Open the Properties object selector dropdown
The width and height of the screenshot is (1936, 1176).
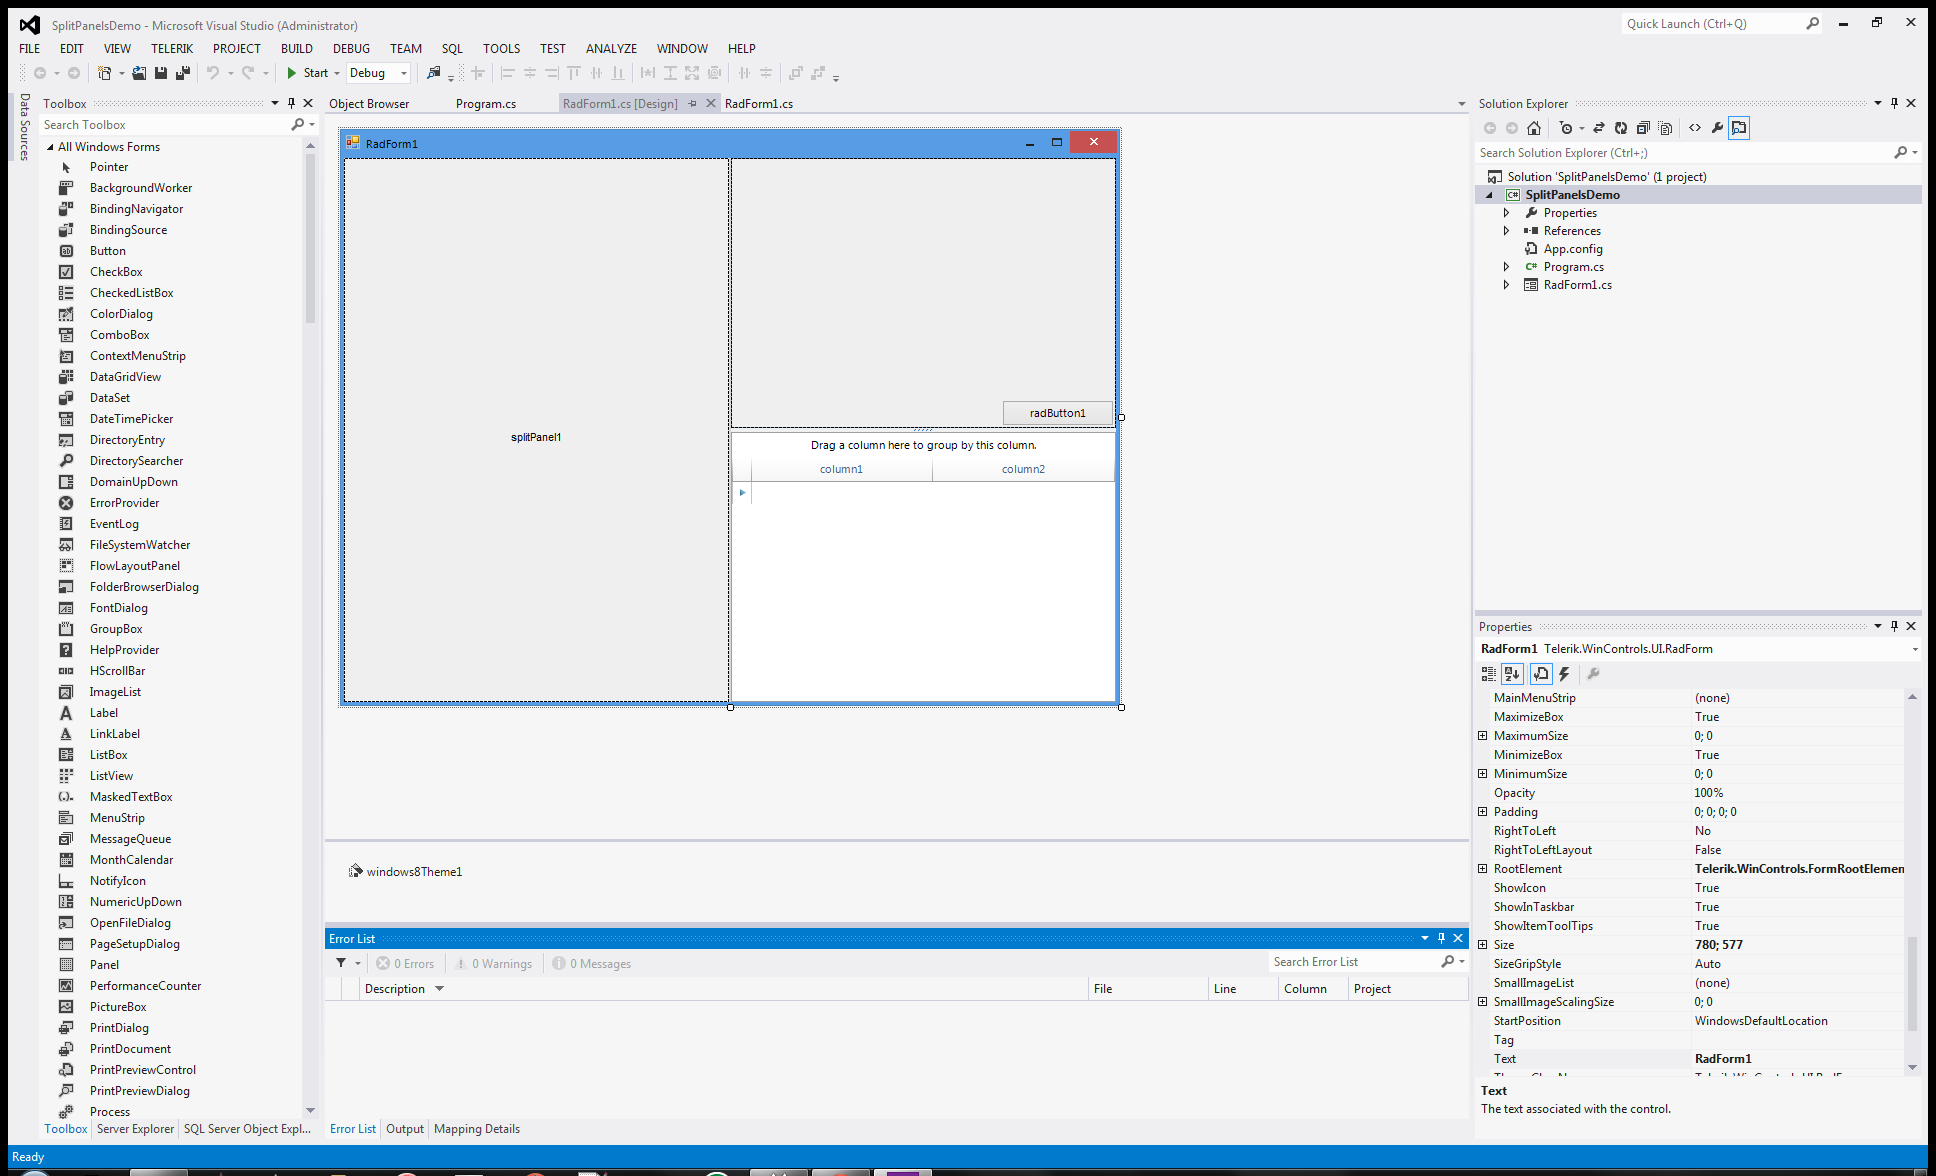point(1915,649)
